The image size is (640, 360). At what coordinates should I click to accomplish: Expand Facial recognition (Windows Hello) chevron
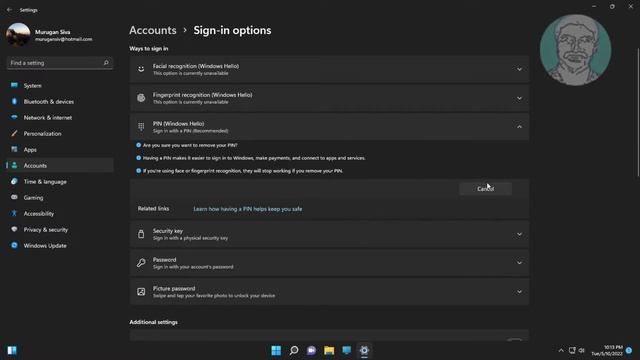[519, 69]
